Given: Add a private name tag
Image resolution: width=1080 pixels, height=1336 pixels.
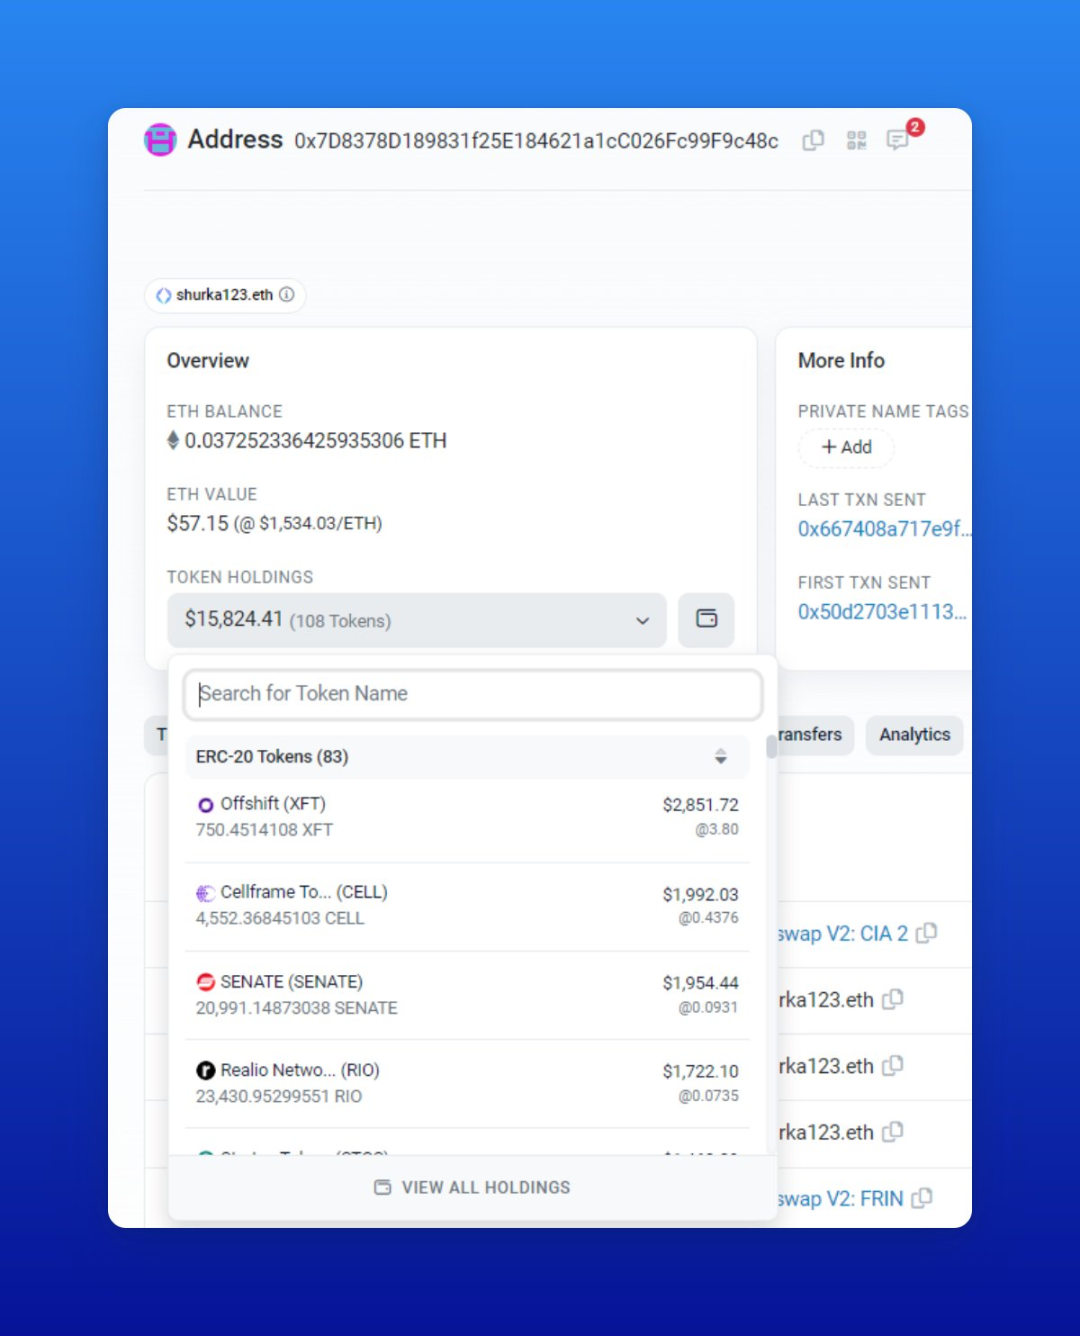Looking at the screenshot, I should [x=846, y=447].
